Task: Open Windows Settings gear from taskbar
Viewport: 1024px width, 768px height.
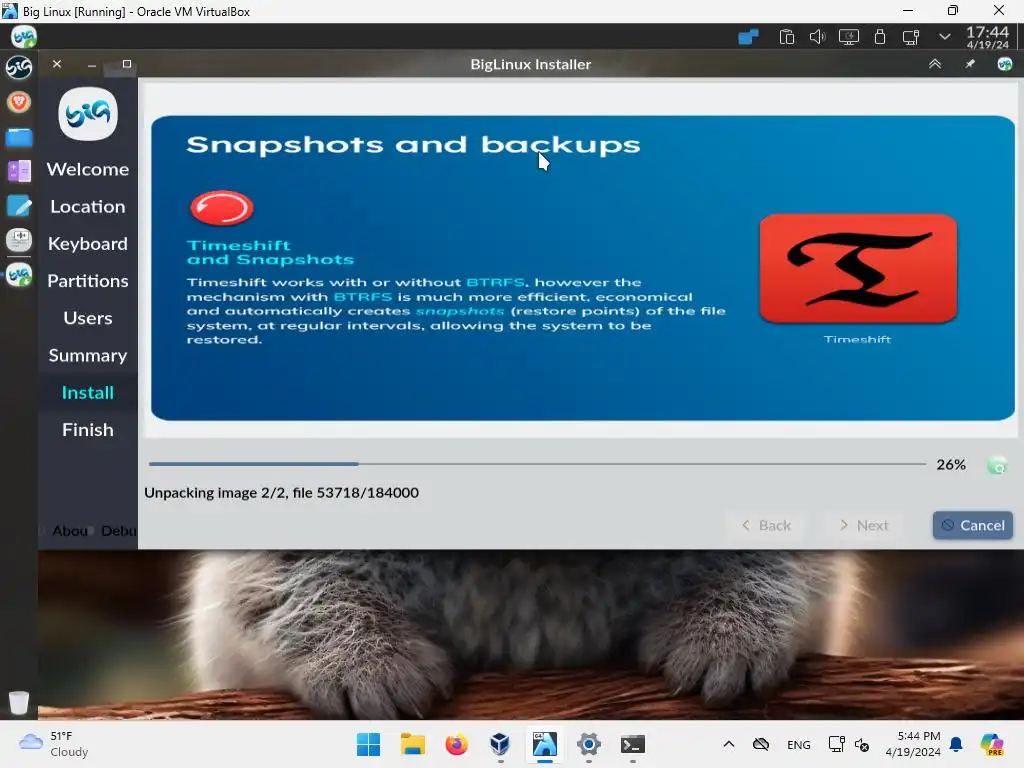Action: click(588, 744)
